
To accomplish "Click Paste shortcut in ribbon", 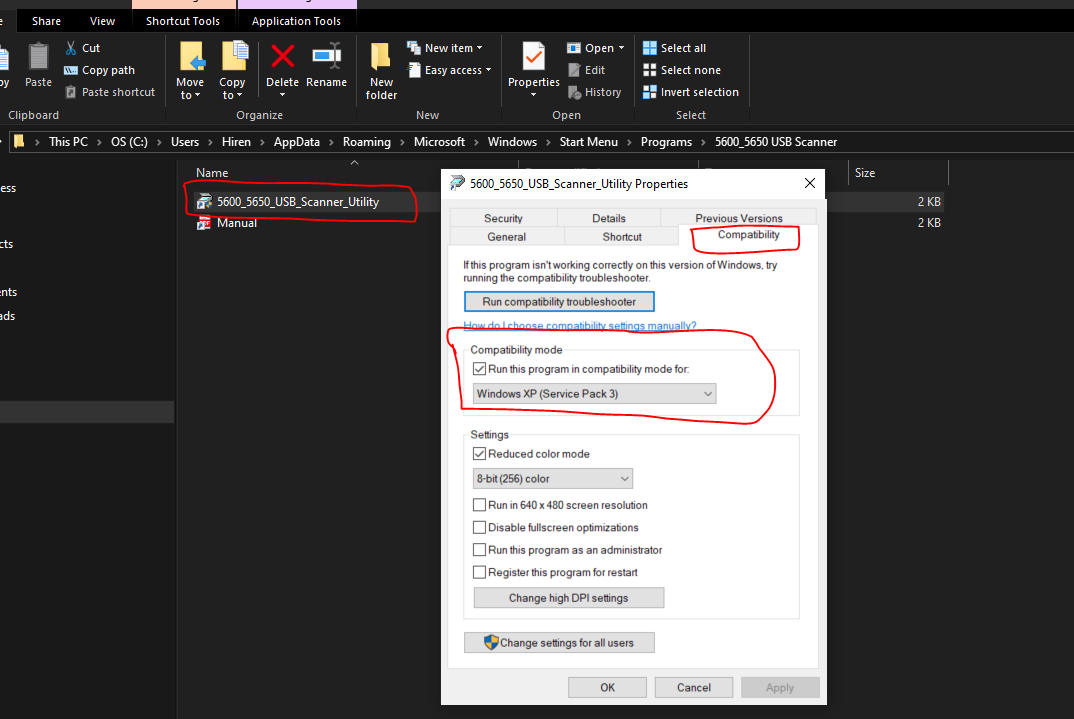I will tap(110, 92).
